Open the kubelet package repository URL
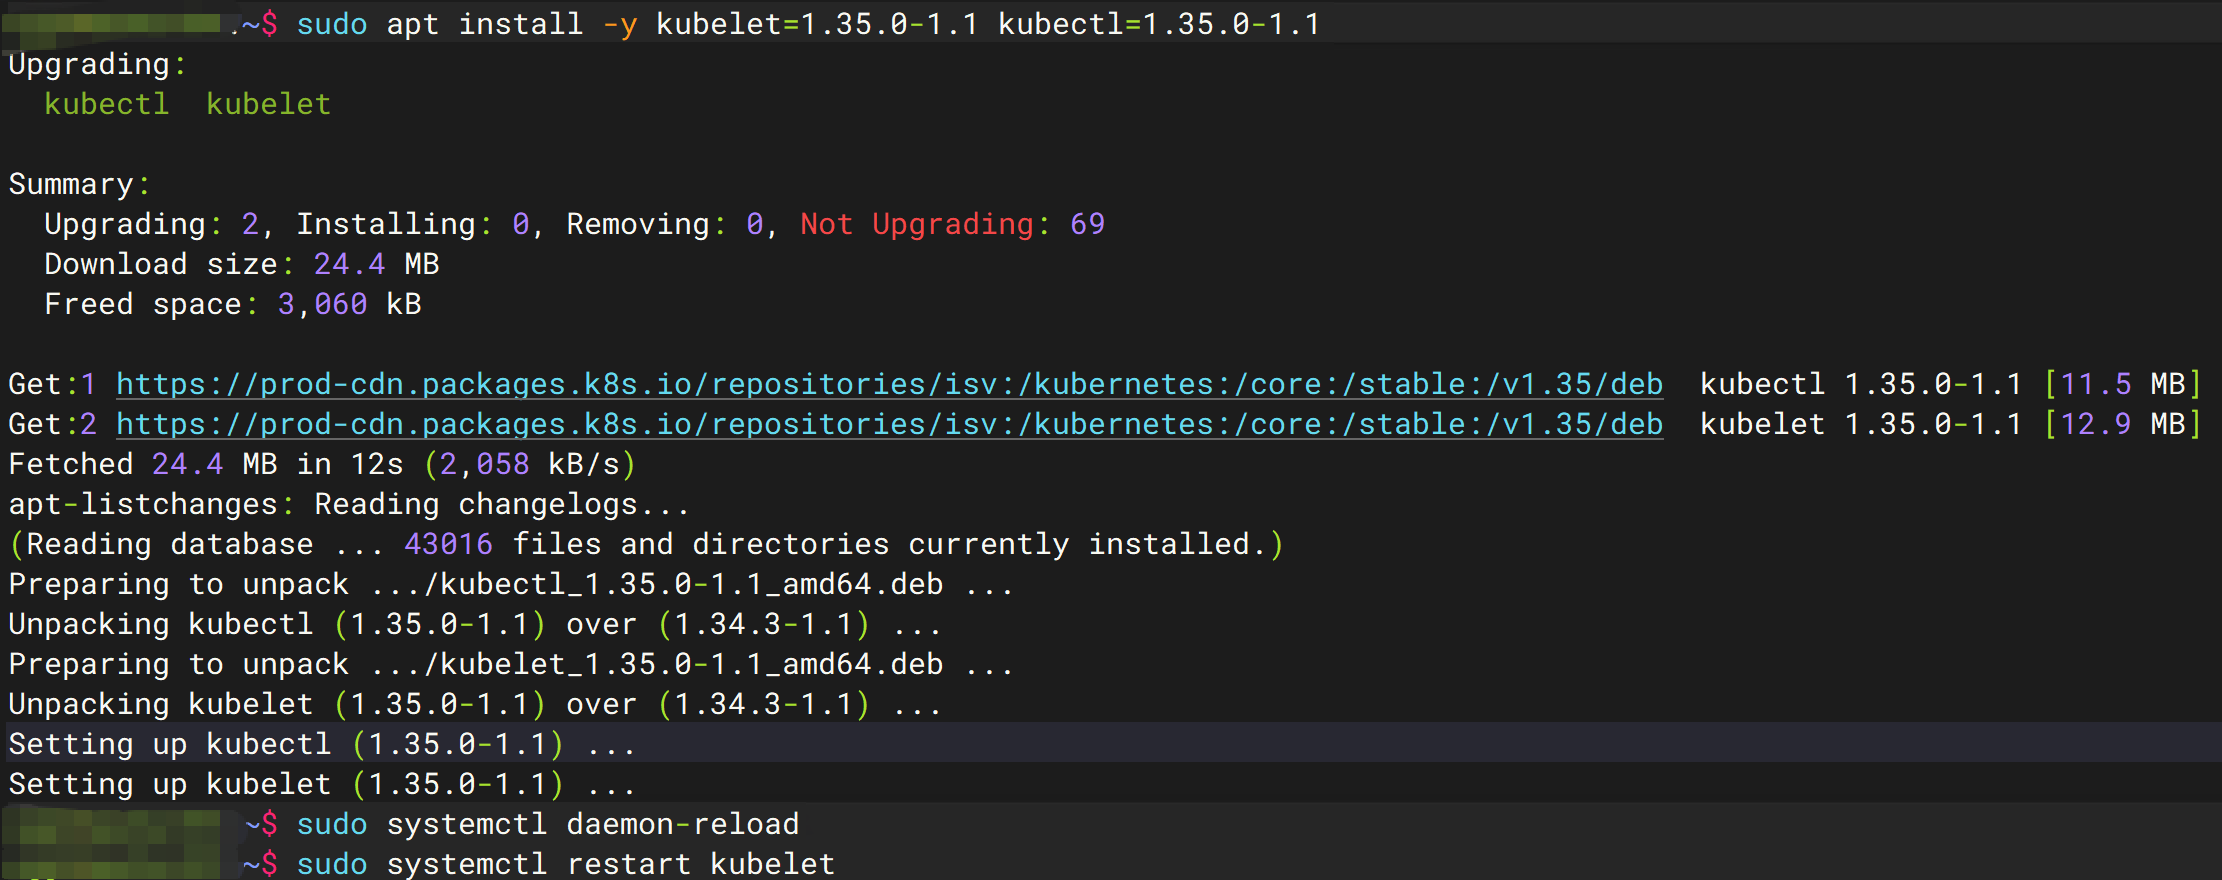 889,425
